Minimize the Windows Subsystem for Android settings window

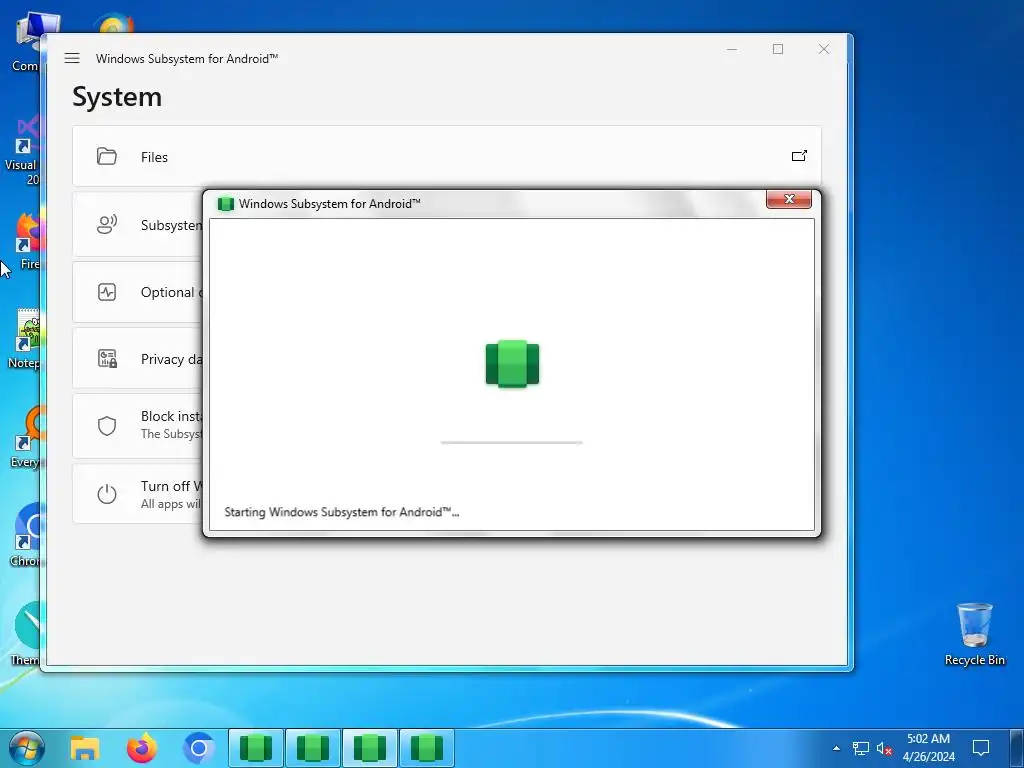point(732,49)
